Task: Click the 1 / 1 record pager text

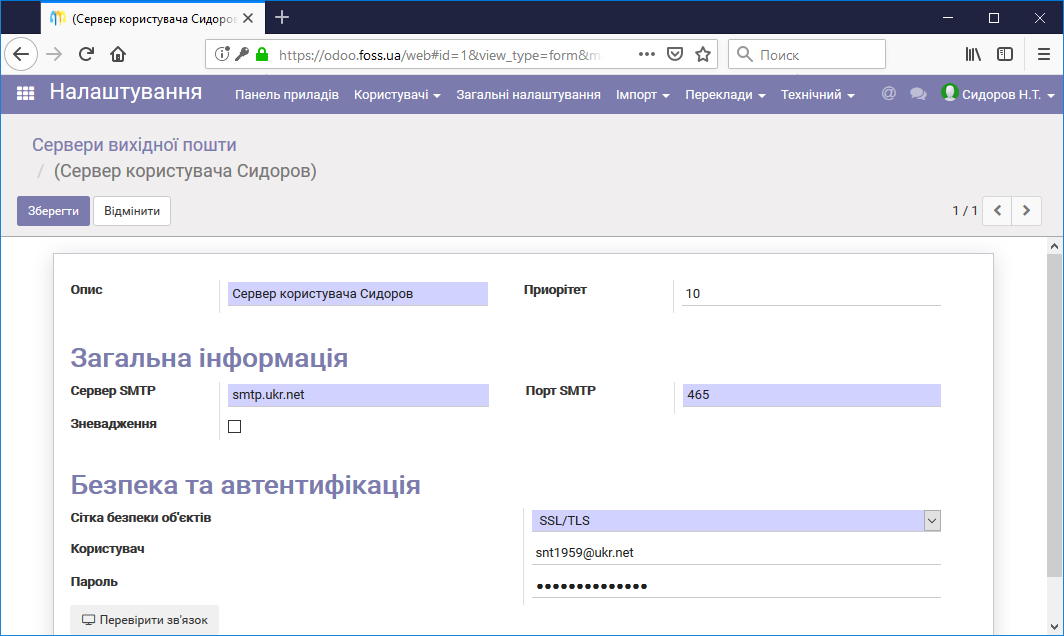Action: click(x=965, y=210)
